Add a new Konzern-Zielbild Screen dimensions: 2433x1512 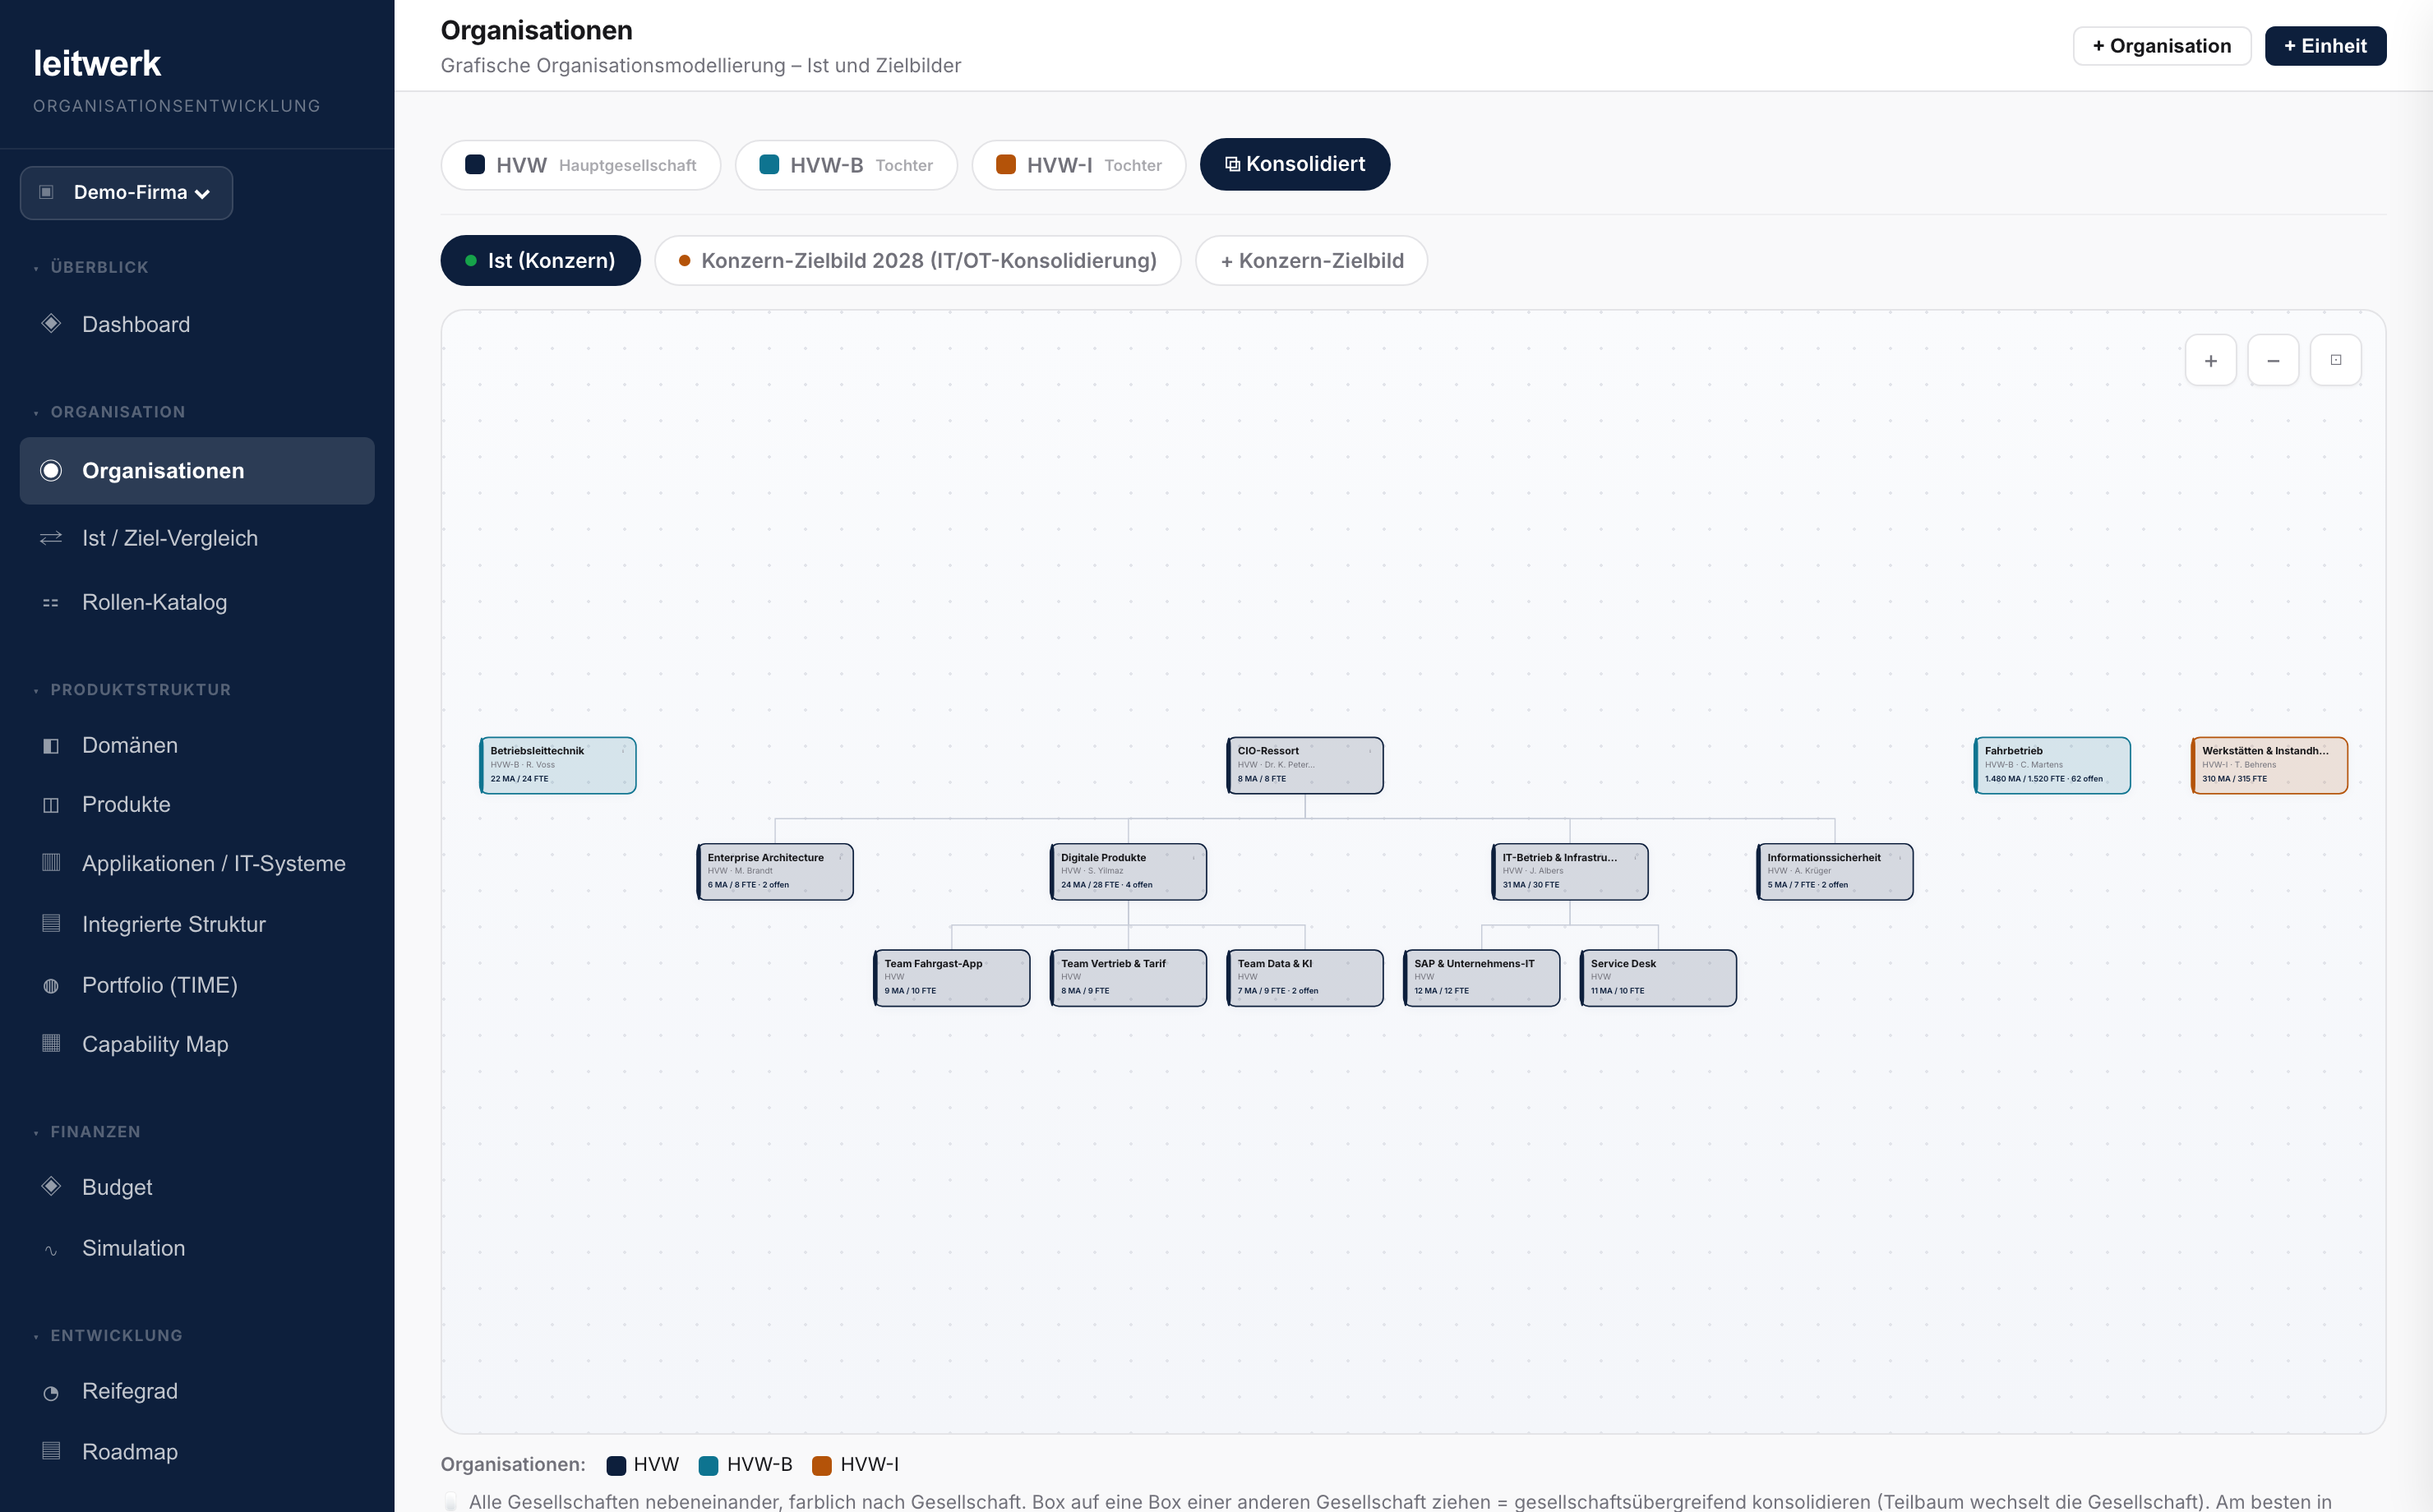pyautogui.click(x=1311, y=261)
